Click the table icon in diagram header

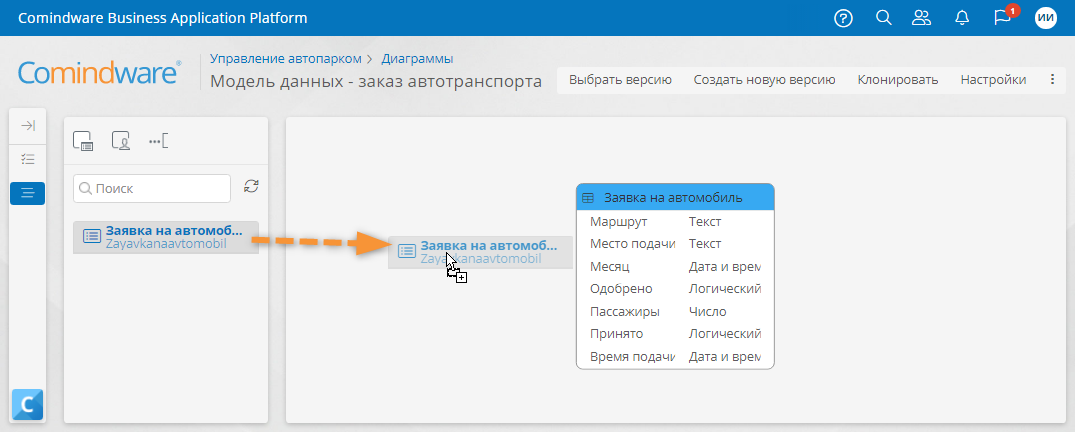(x=588, y=198)
